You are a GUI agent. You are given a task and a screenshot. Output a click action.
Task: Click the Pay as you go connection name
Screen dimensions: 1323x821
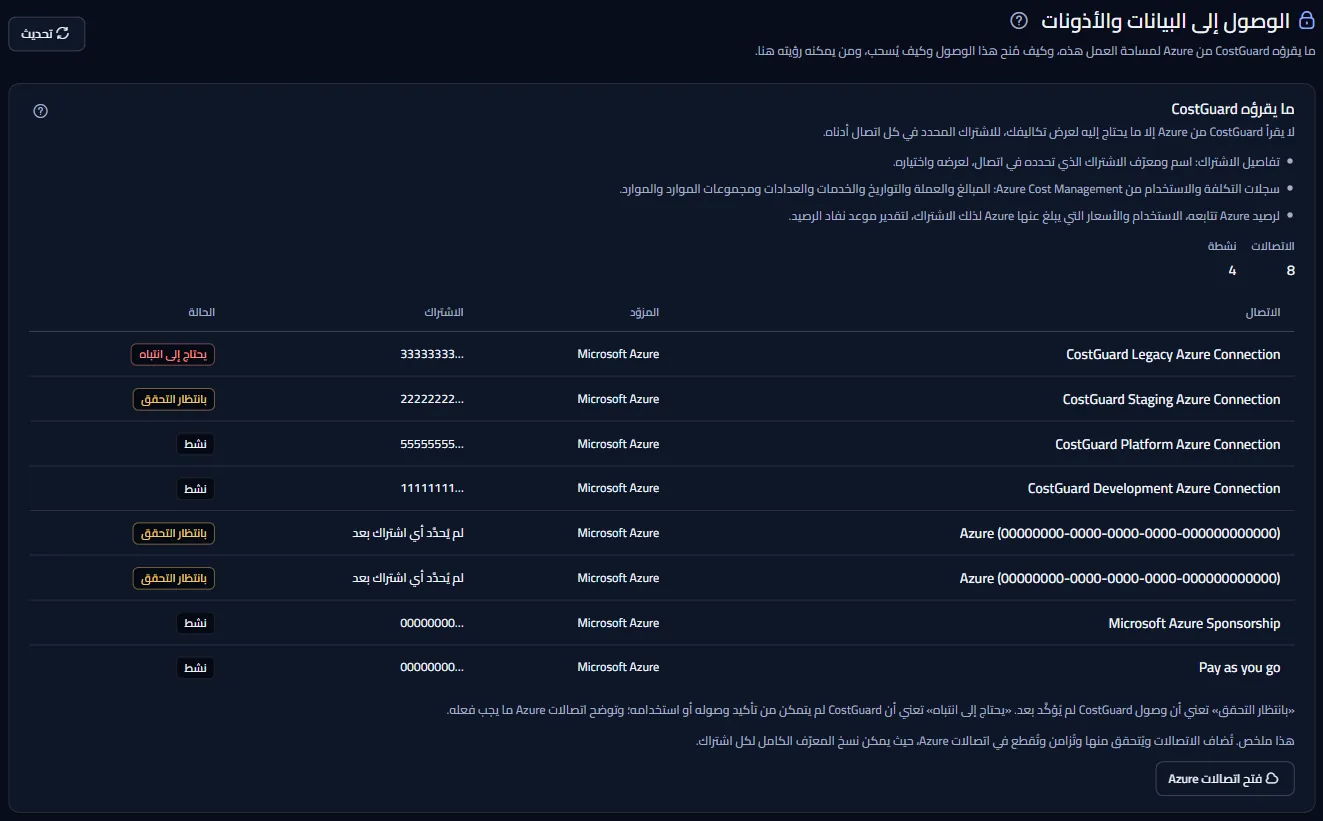tap(1240, 667)
